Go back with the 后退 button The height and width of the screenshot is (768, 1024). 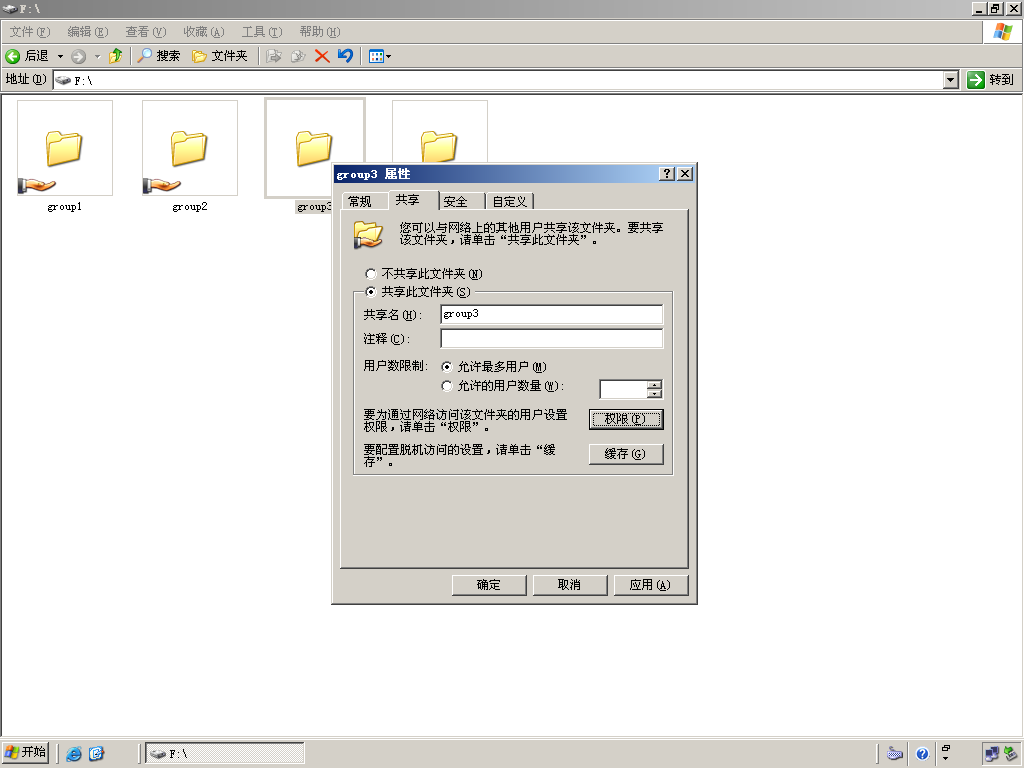pos(27,56)
